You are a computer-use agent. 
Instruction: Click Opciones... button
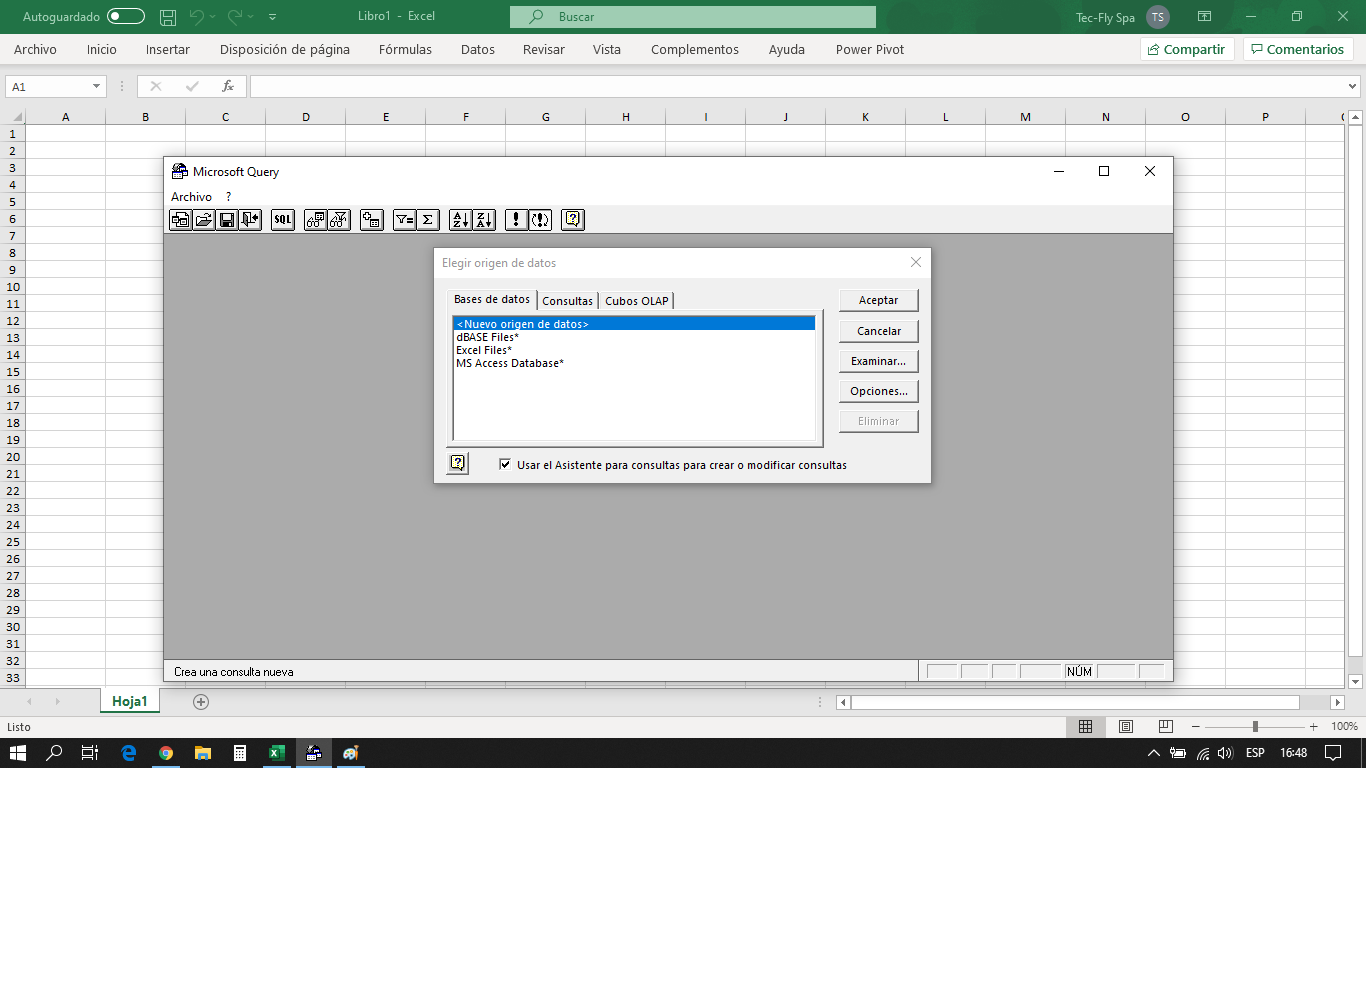(878, 391)
